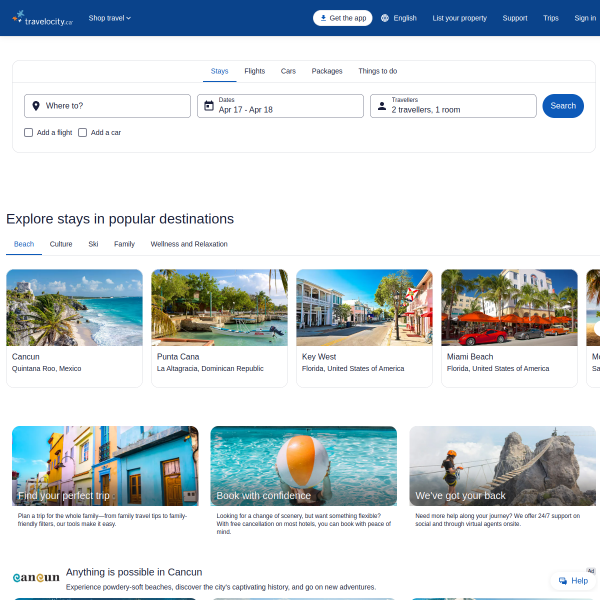The height and width of the screenshot is (600, 600).
Task: Open the Cancun destination photo
Action: (74, 308)
